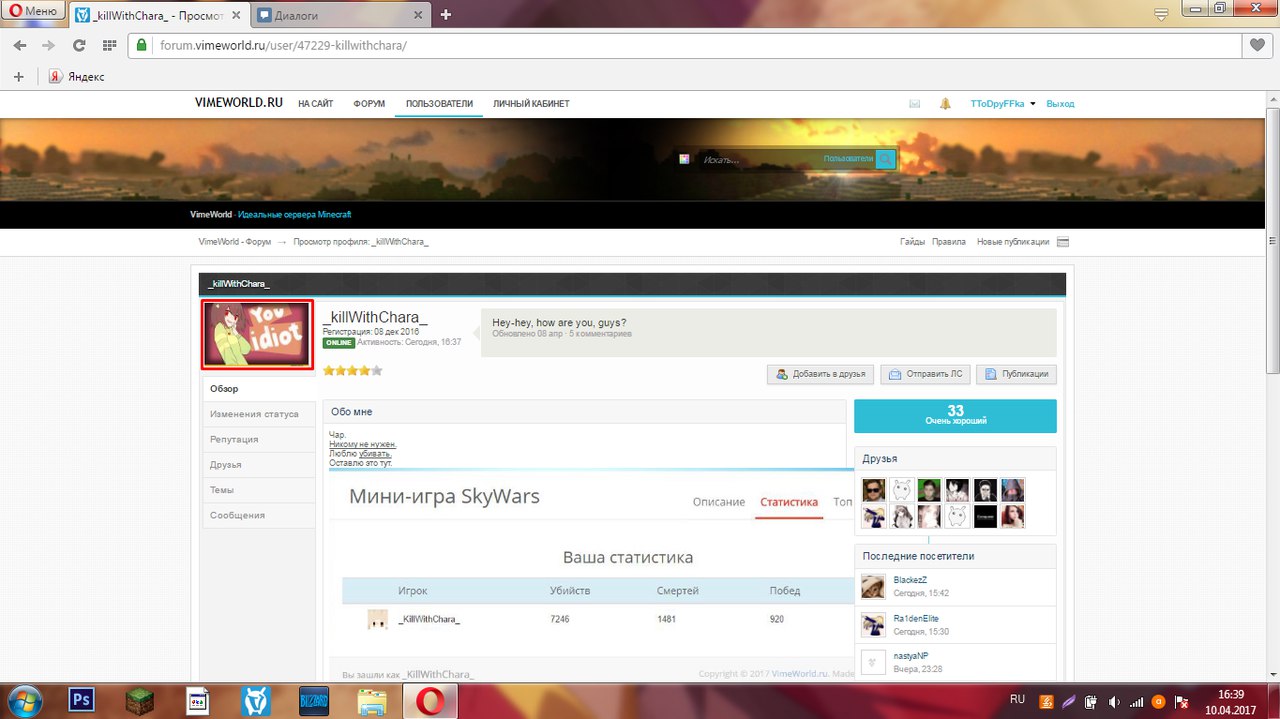Select the Репутация profile tab

click(259, 439)
